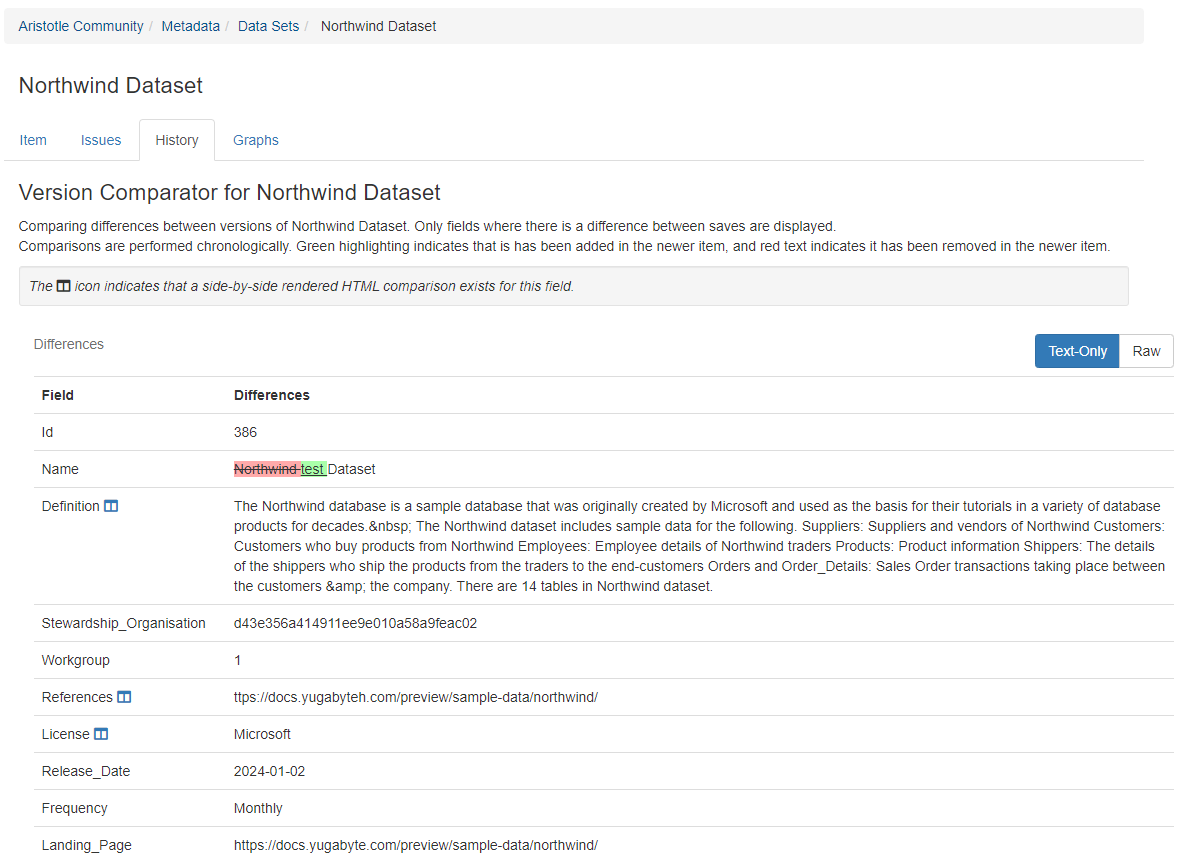Viewport: 1187px width, 855px height.
Task: Open side-by-side comparison icon for Definition
Action: pyautogui.click(x=111, y=507)
